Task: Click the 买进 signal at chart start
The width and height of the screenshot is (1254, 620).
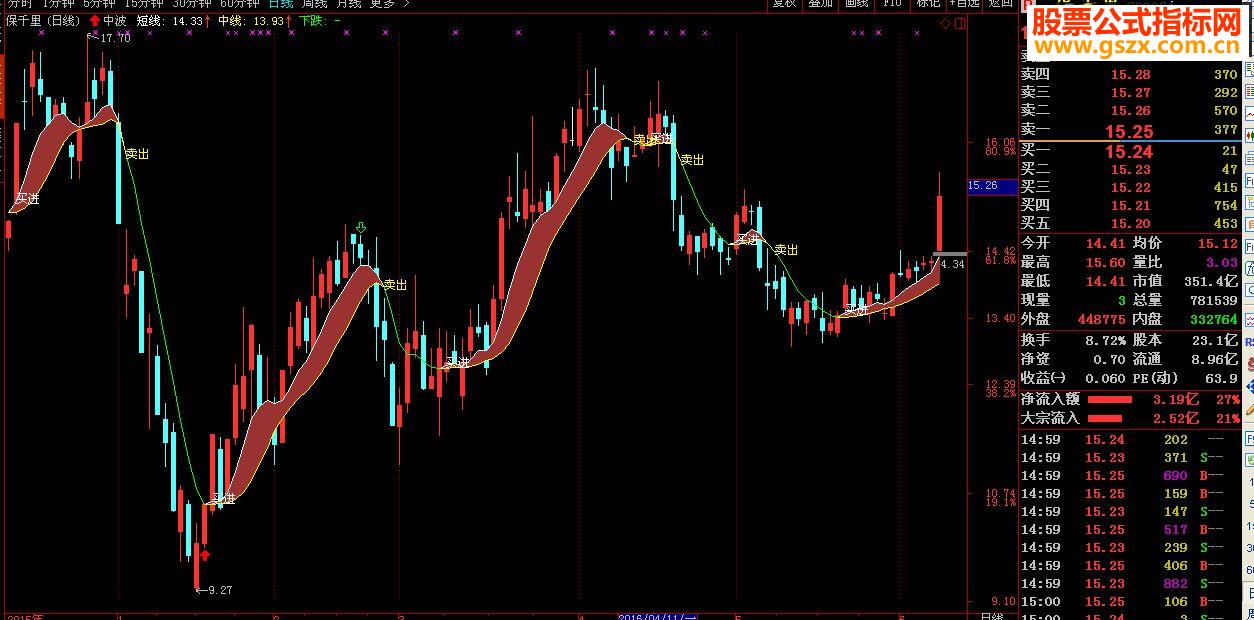Action: click(x=28, y=200)
